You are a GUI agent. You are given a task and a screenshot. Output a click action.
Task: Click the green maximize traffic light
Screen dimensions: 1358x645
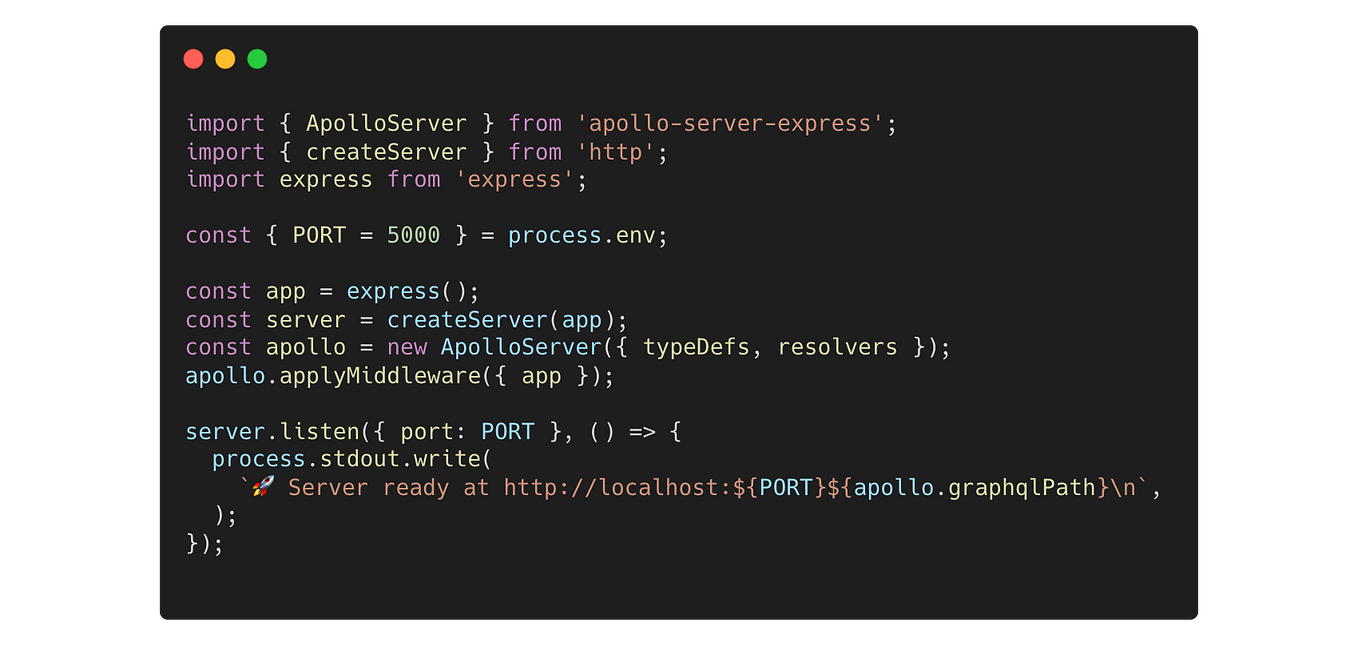point(257,59)
